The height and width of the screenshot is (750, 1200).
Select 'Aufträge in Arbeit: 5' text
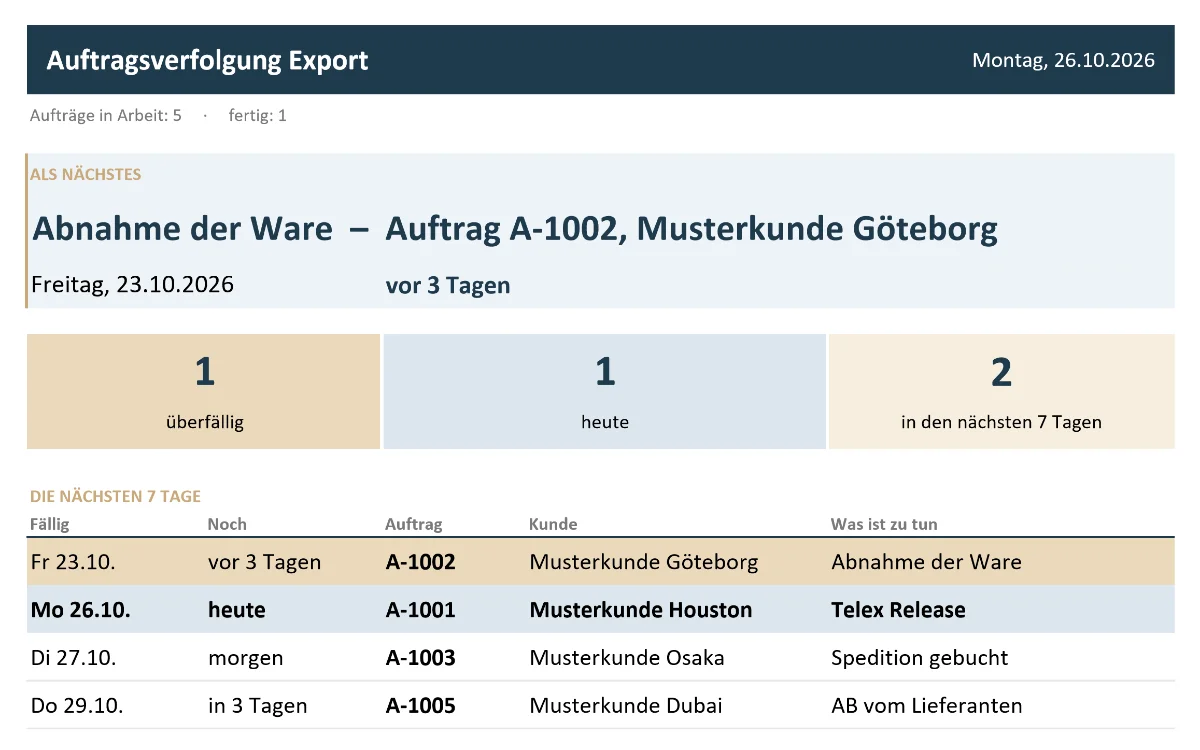click(106, 115)
